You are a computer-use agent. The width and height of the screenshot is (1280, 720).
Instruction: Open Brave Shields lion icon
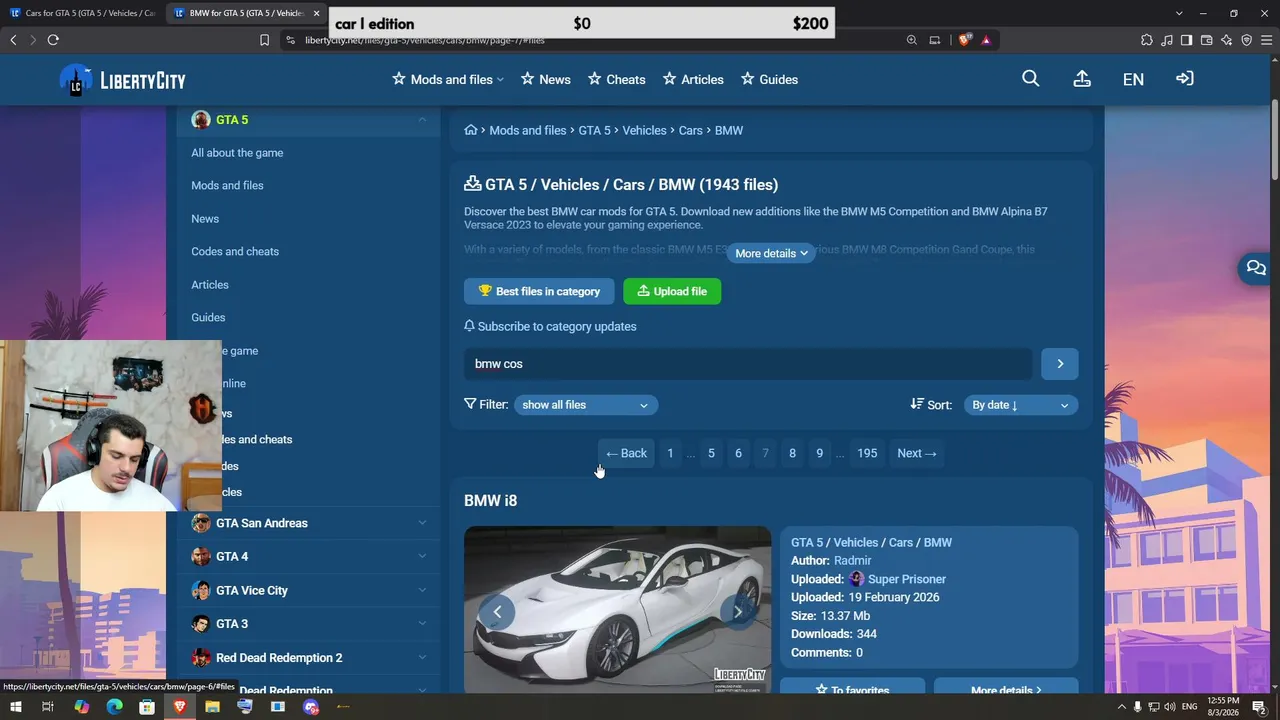click(x=965, y=40)
